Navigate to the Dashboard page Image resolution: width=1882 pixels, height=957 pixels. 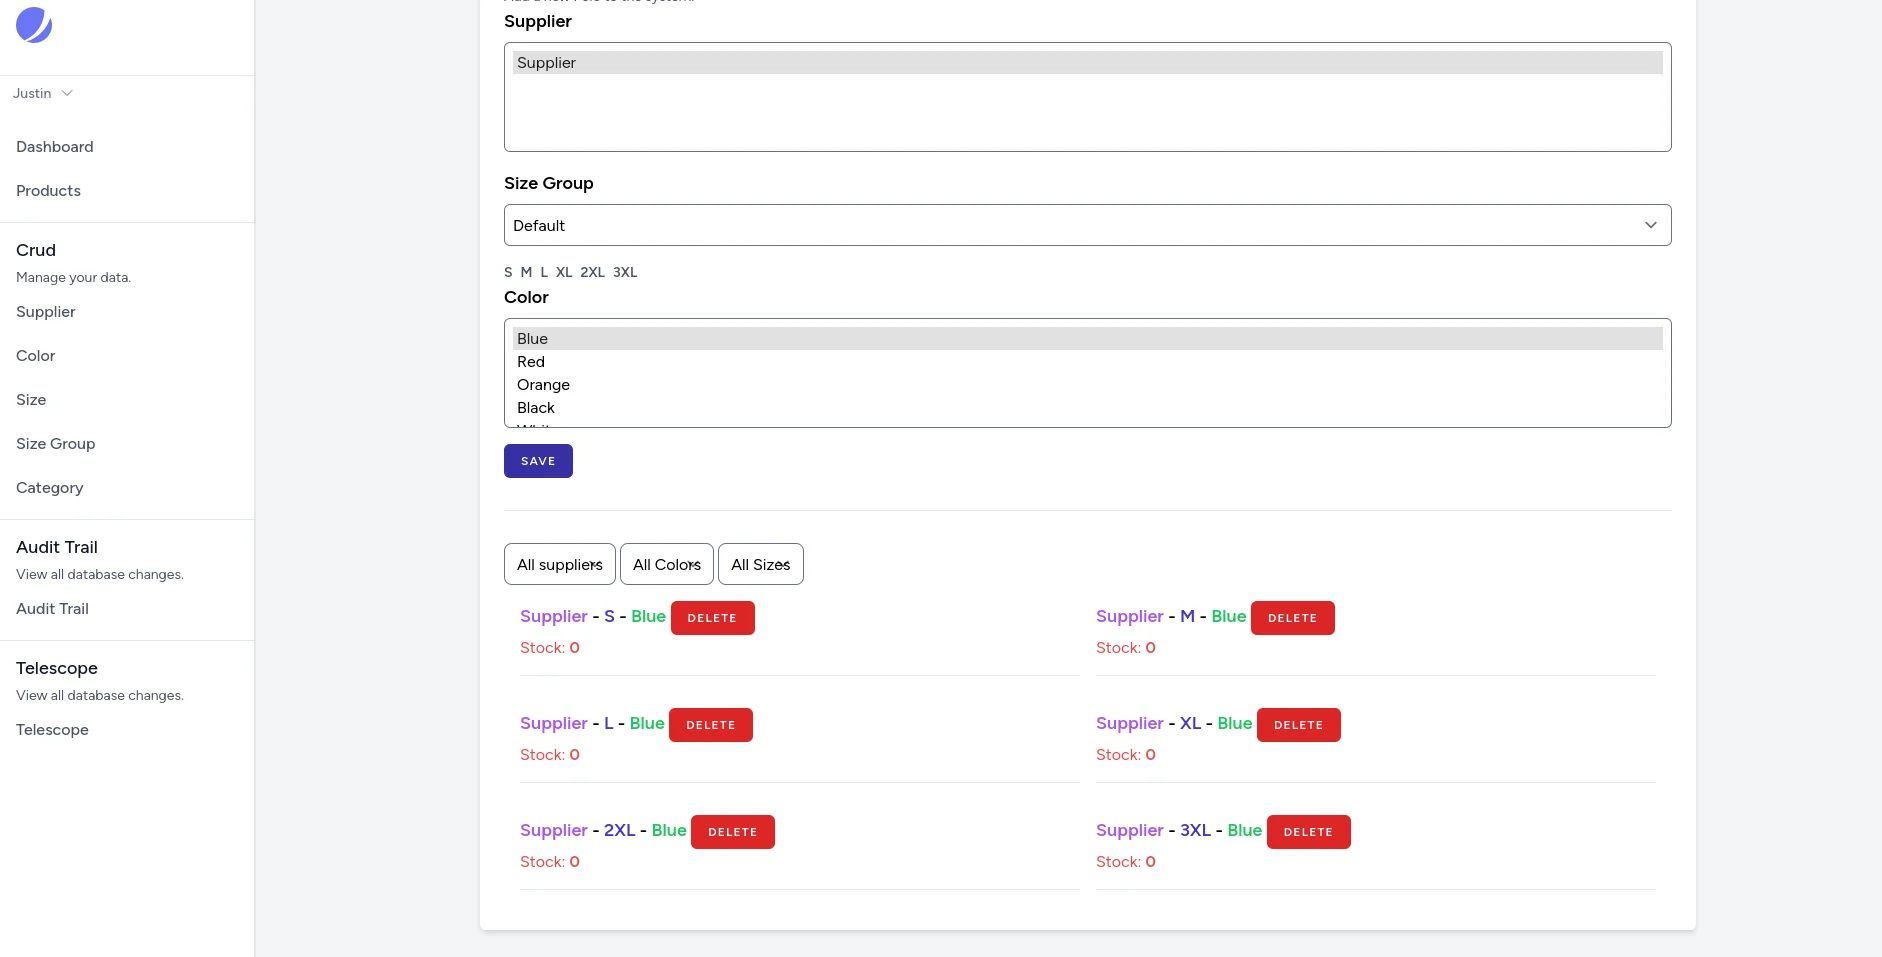[55, 147]
